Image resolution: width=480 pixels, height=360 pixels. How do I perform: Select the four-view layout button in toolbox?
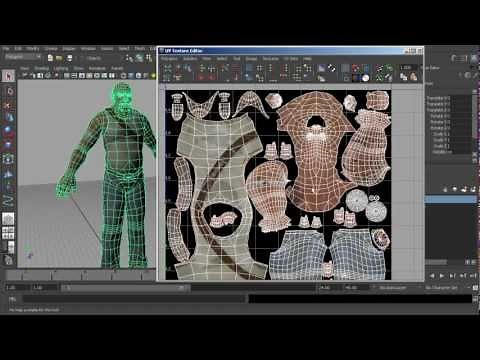[x=8, y=232]
